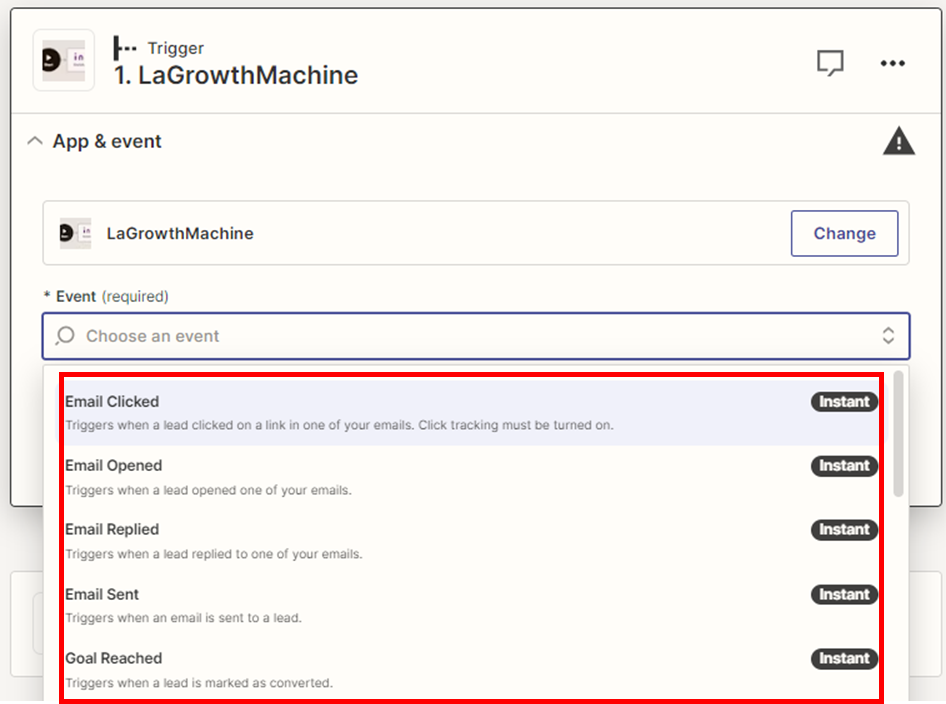Open the comment bubble icon
946x704 pixels.
(830, 63)
